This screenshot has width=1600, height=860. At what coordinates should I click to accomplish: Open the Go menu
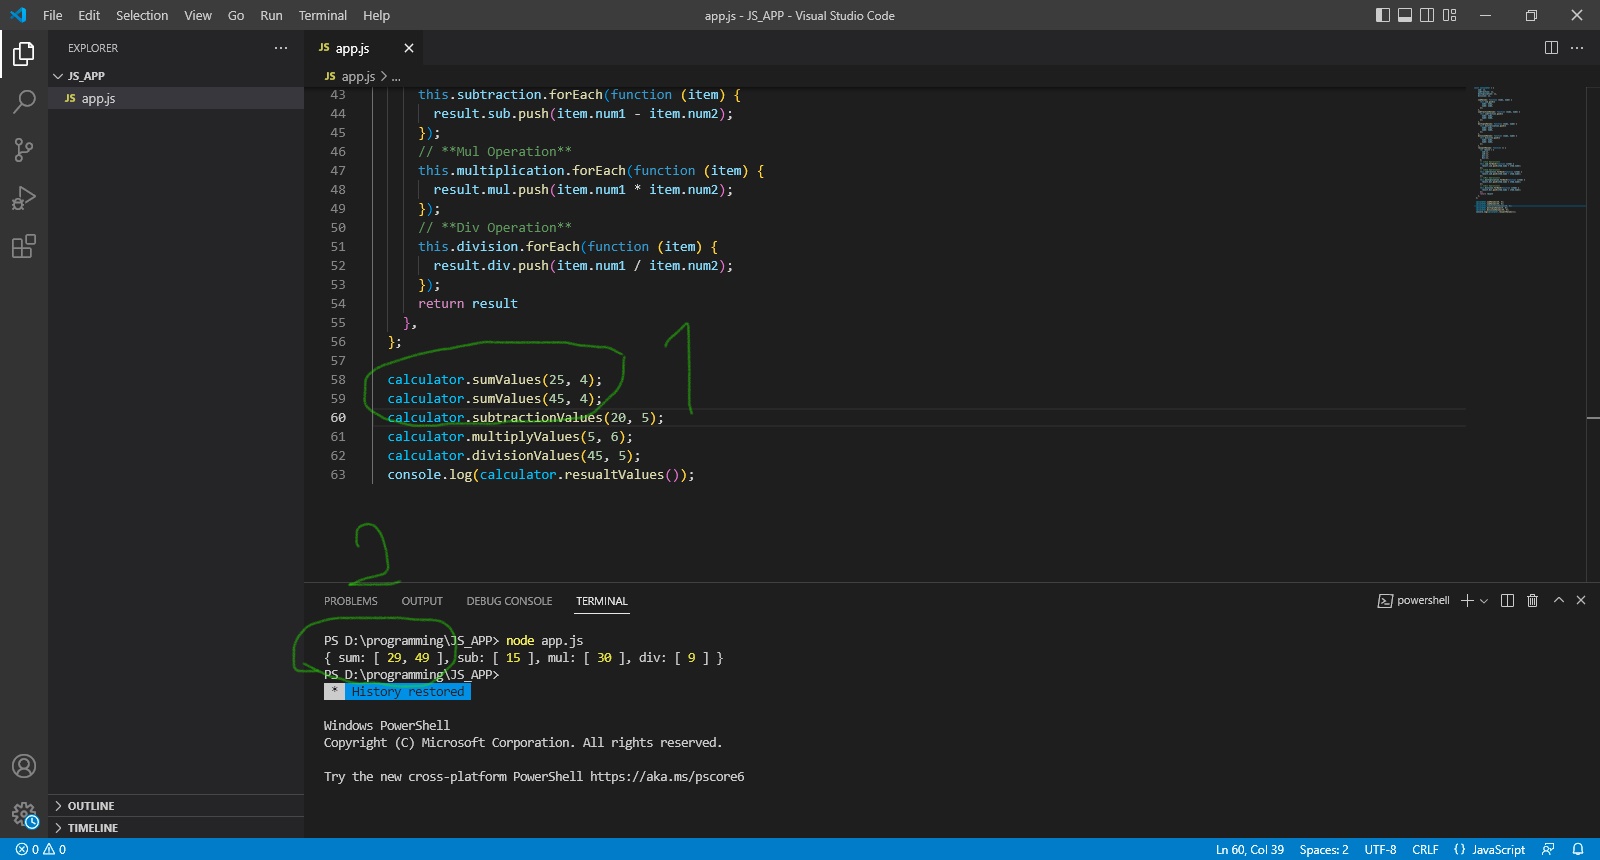[x=236, y=15]
